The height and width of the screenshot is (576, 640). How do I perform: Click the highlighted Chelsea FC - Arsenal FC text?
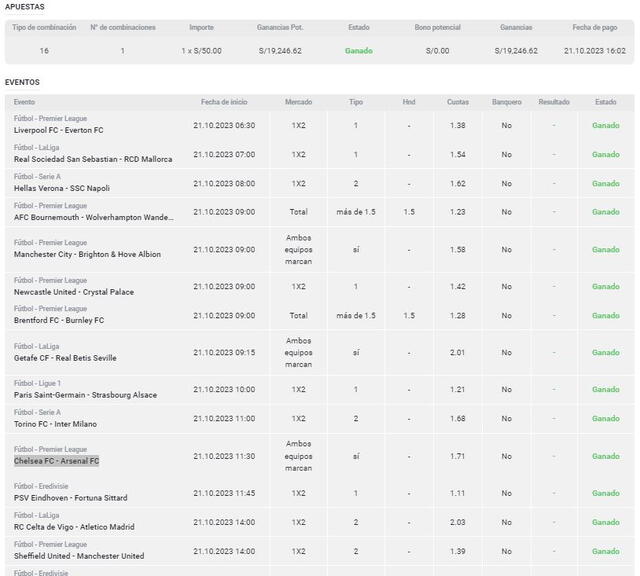57,461
